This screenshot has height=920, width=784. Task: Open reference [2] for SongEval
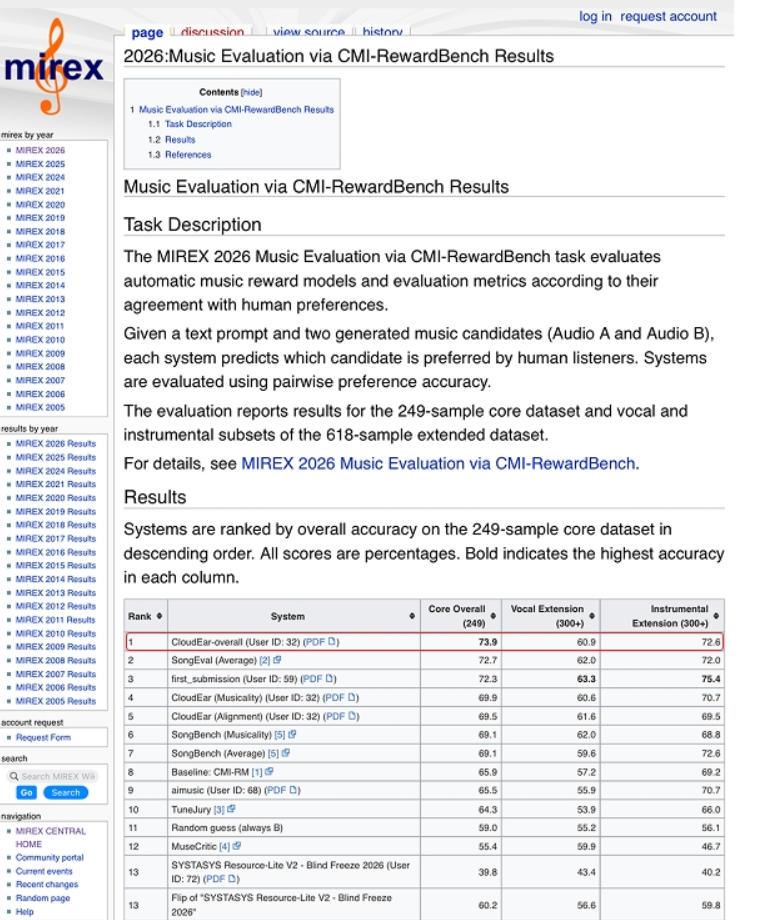[265, 660]
